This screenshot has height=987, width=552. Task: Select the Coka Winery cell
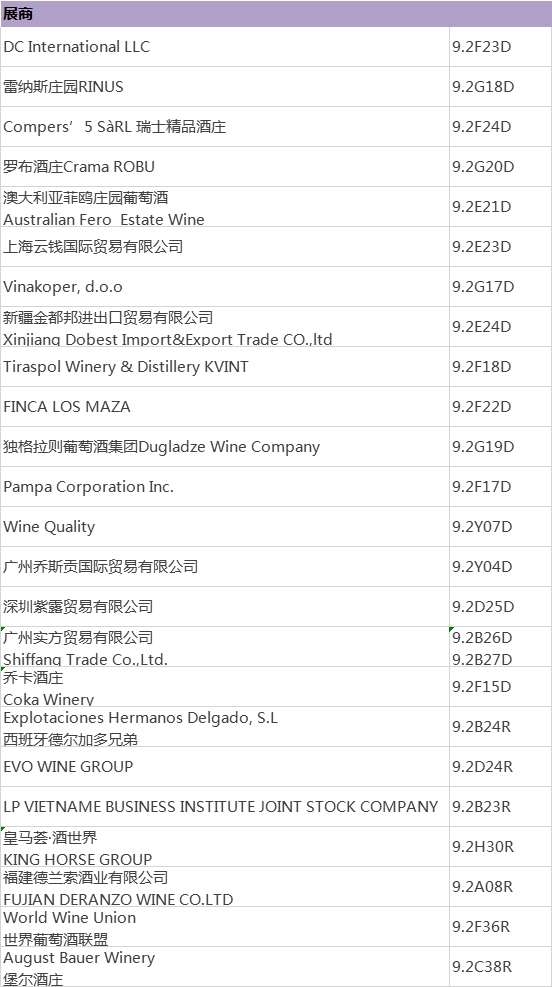pyautogui.click(x=225, y=687)
